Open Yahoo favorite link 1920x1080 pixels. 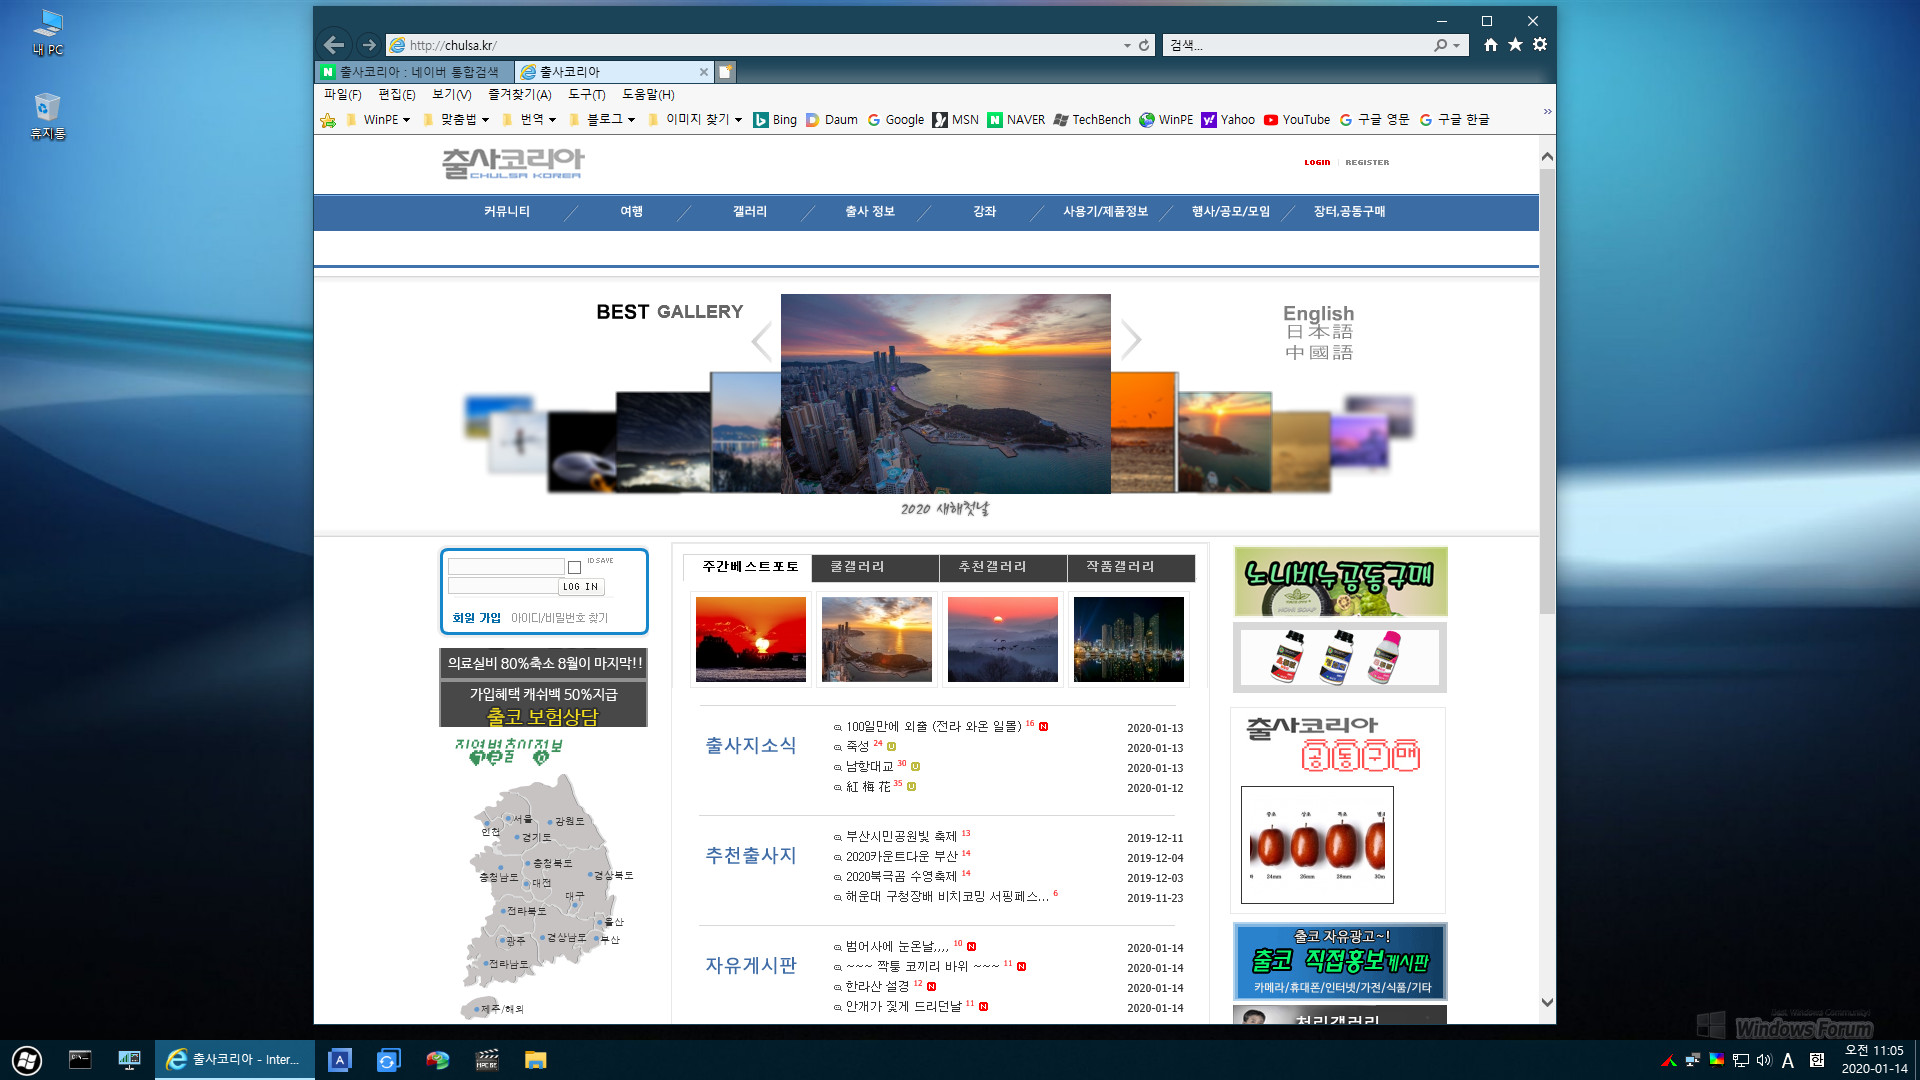pyautogui.click(x=1228, y=120)
